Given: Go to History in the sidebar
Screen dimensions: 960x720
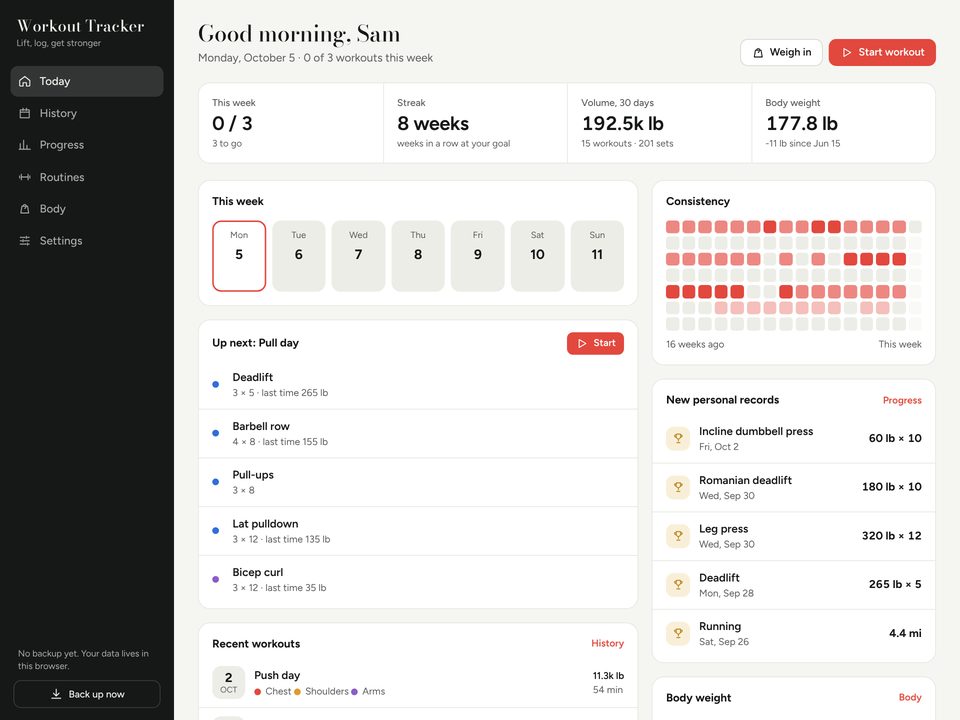Looking at the screenshot, I should point(87,113).
